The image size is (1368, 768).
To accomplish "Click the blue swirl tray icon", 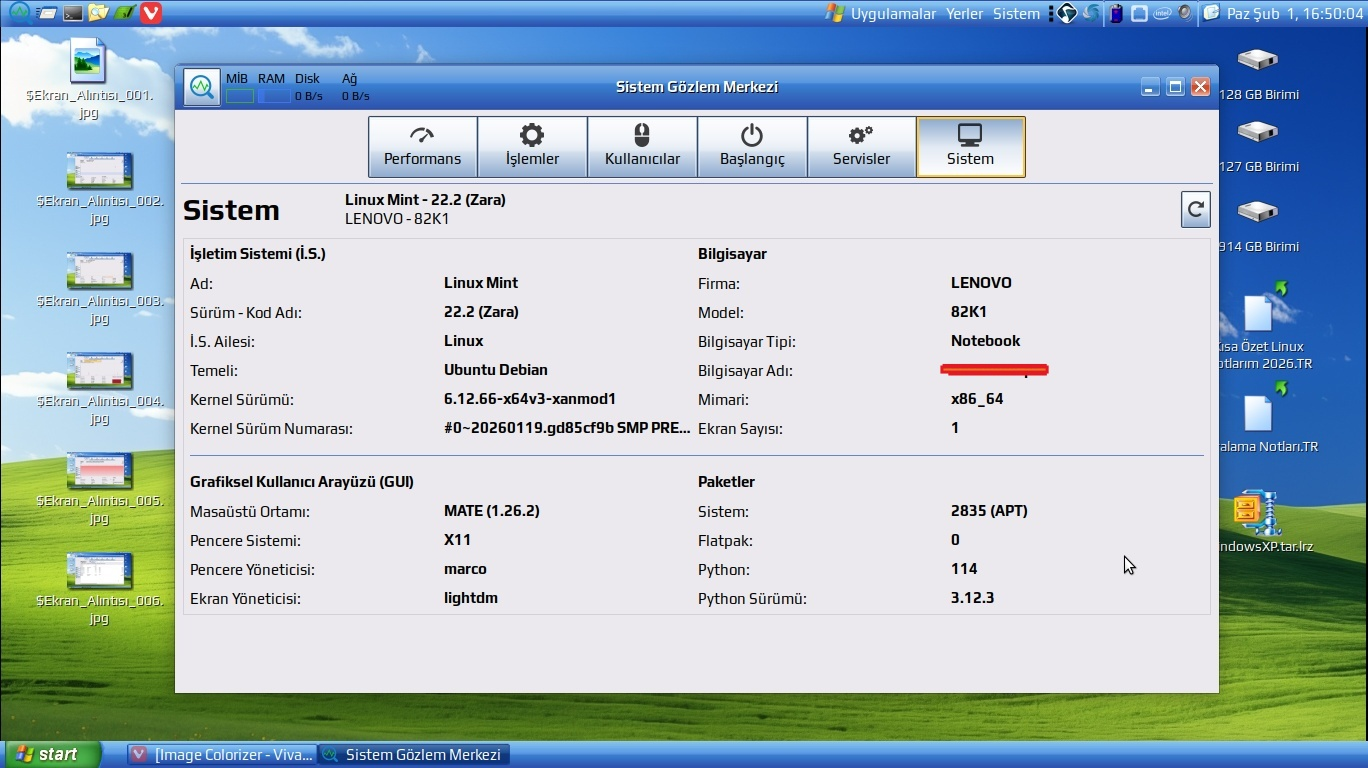I will (1091, 14).
